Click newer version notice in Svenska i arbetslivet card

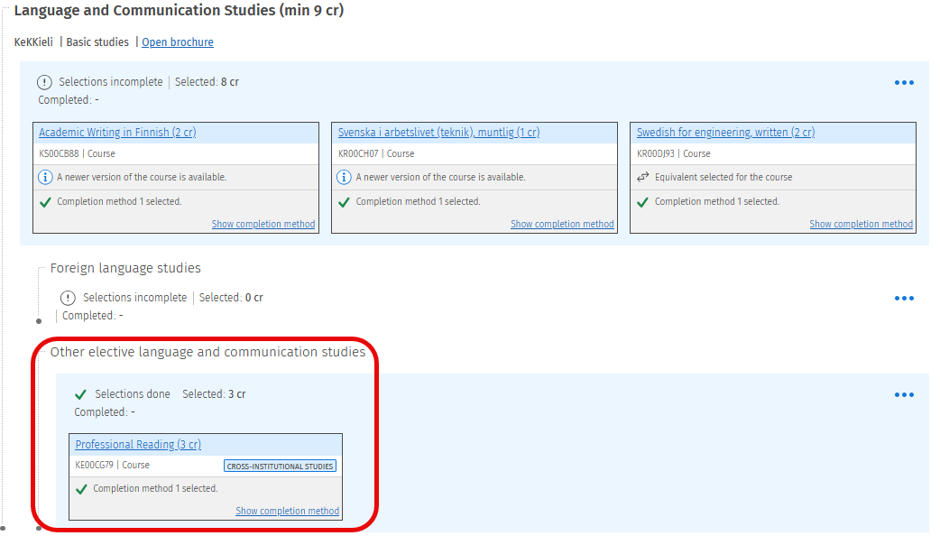[x=441, y=177]
